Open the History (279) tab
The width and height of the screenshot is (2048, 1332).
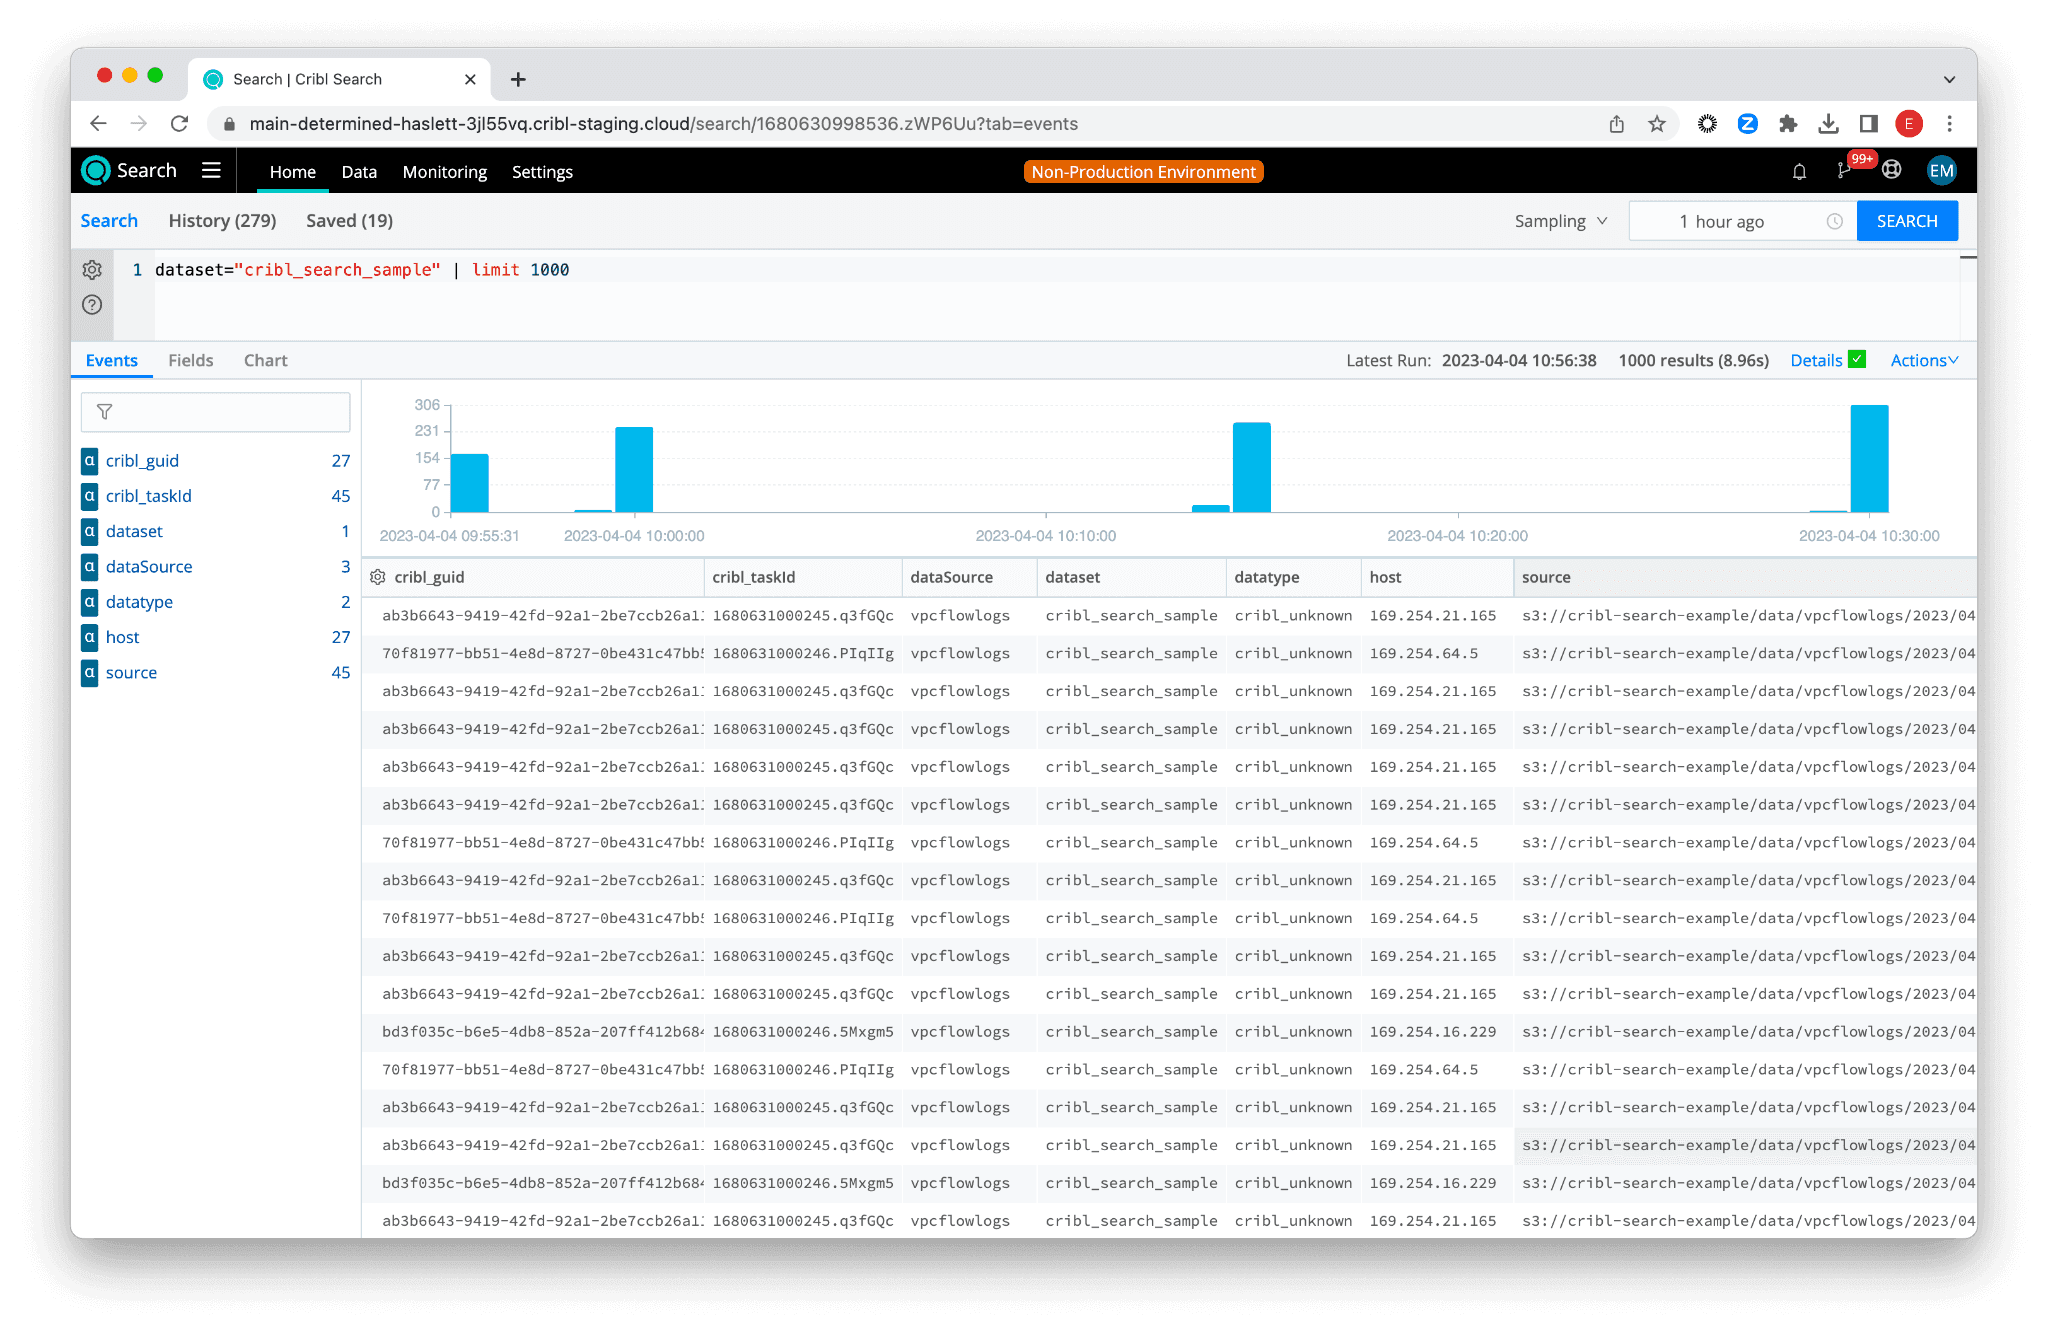tap(222, 221)
